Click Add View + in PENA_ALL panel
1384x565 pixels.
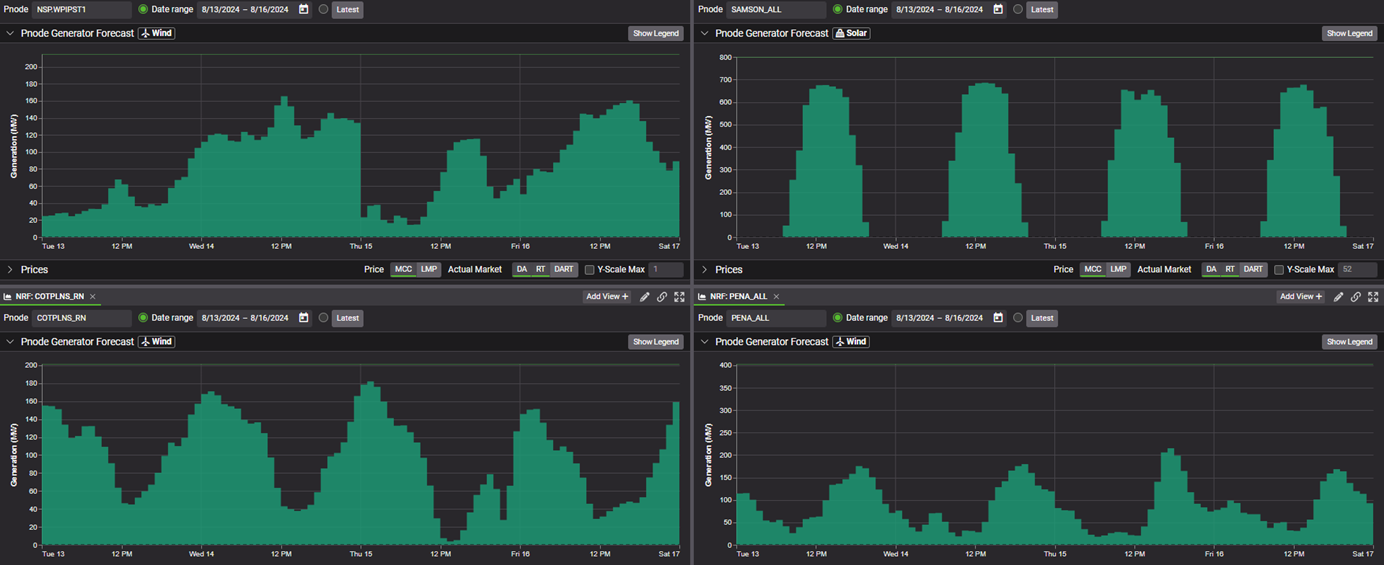tap(1300, 297)
